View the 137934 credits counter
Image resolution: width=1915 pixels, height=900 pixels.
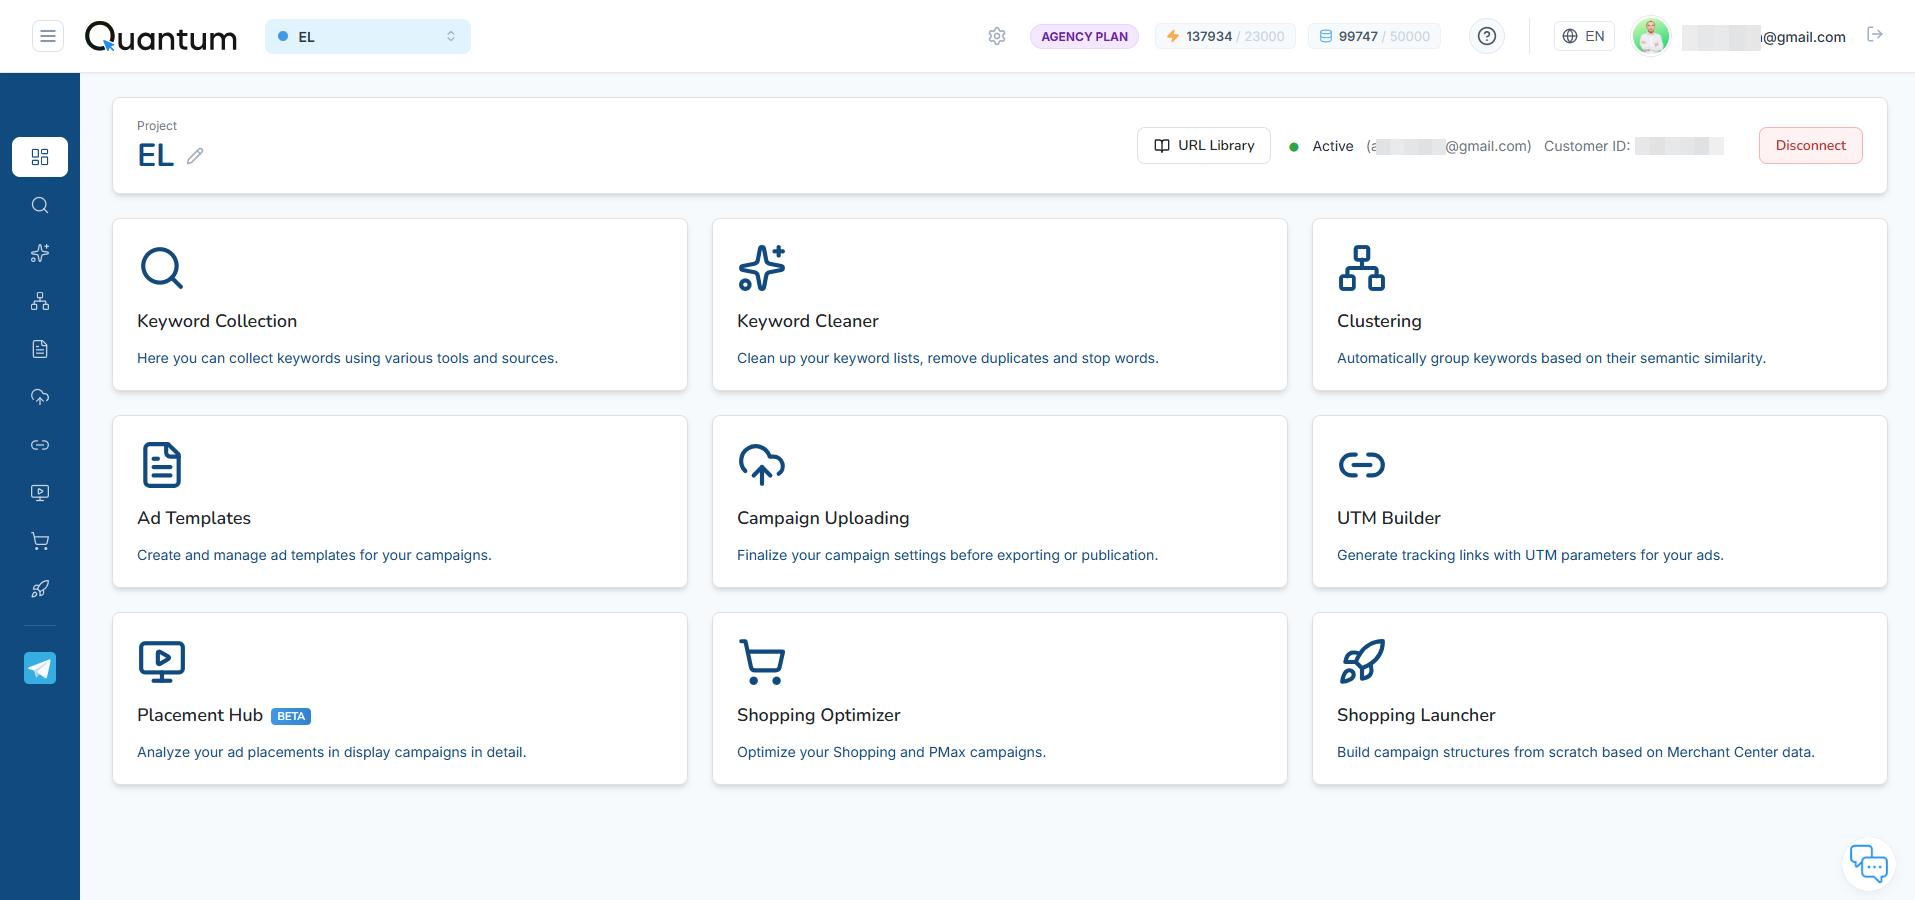[1225, 36]
